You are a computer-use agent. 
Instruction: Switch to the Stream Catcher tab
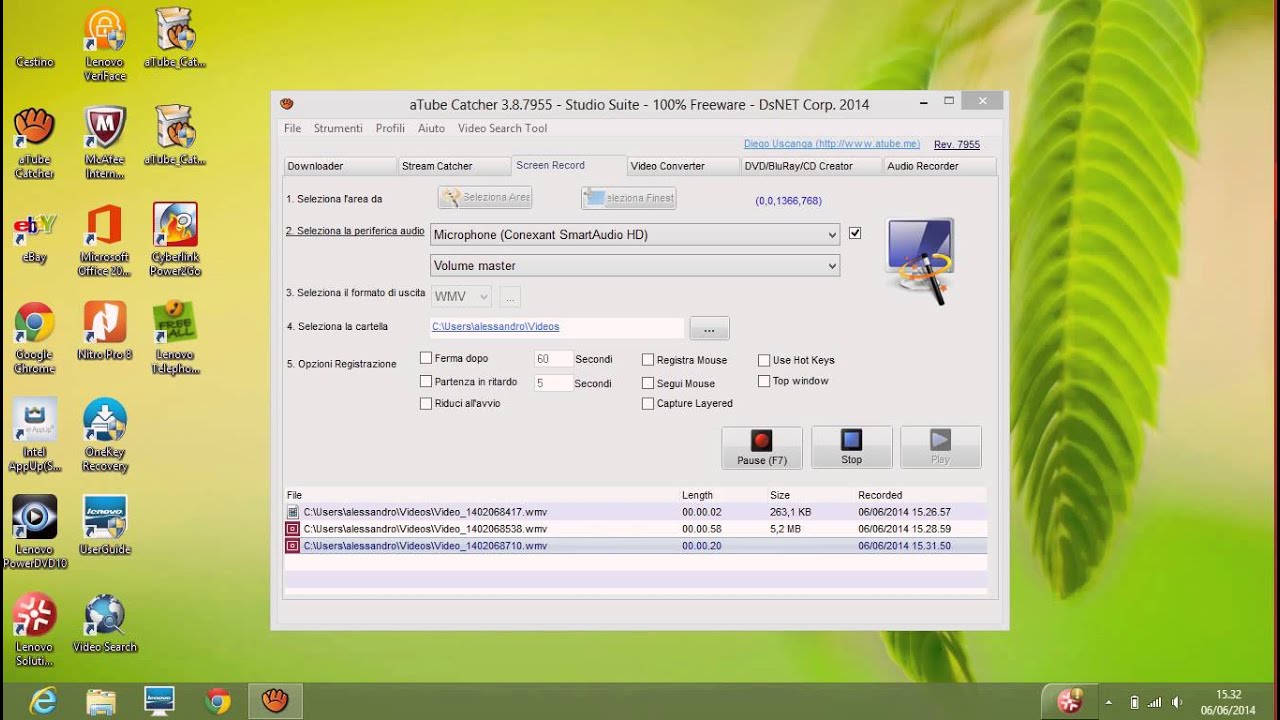click(x=455, y=166)
